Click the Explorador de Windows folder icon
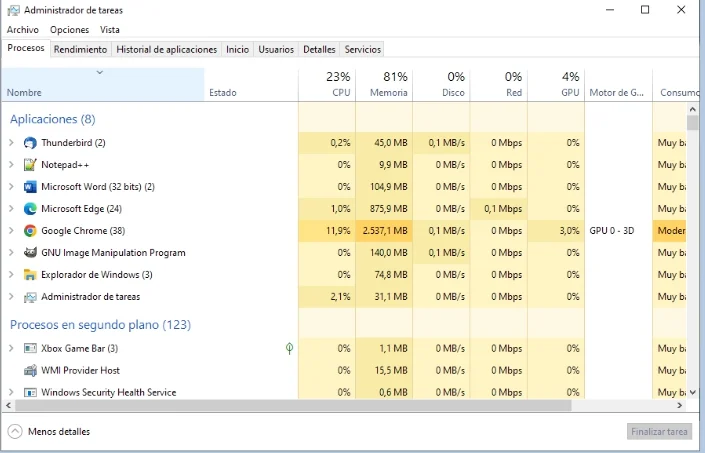Screen dimensions: 705x453 tap(30, 275)
